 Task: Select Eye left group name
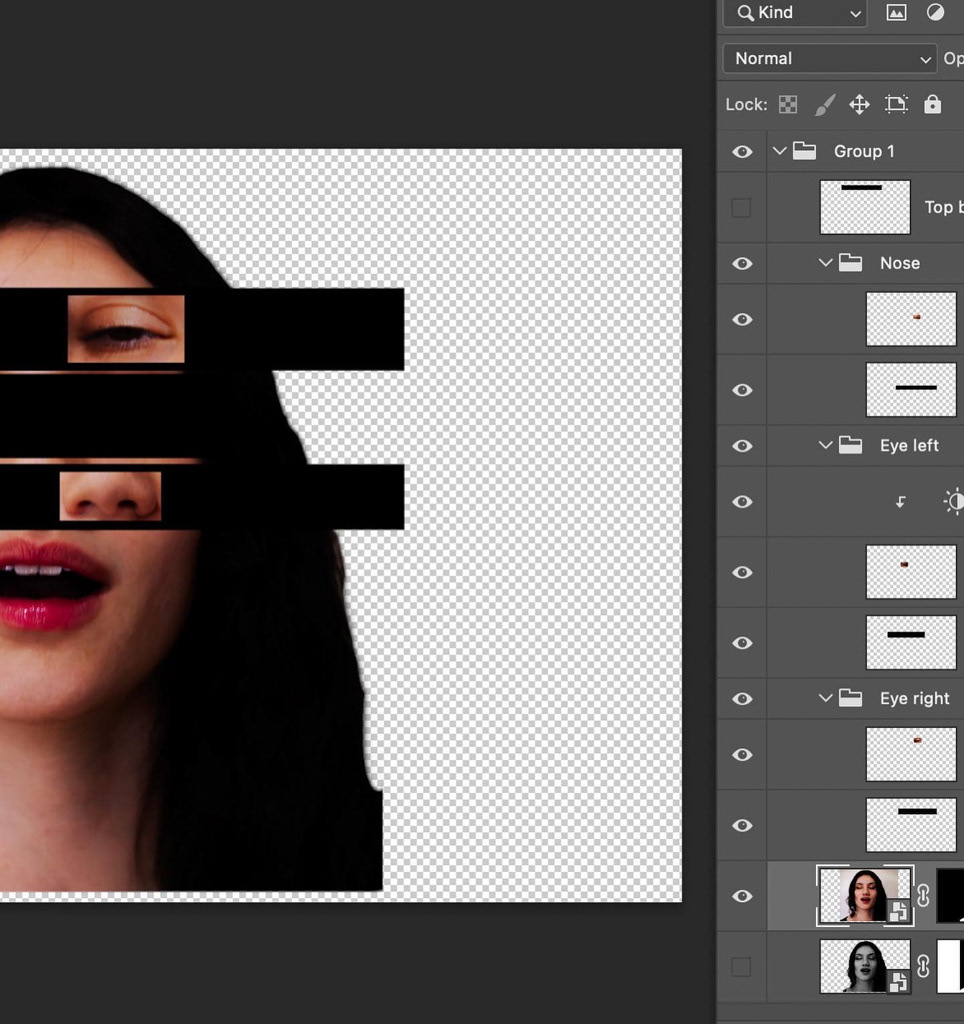coord(909,445)
